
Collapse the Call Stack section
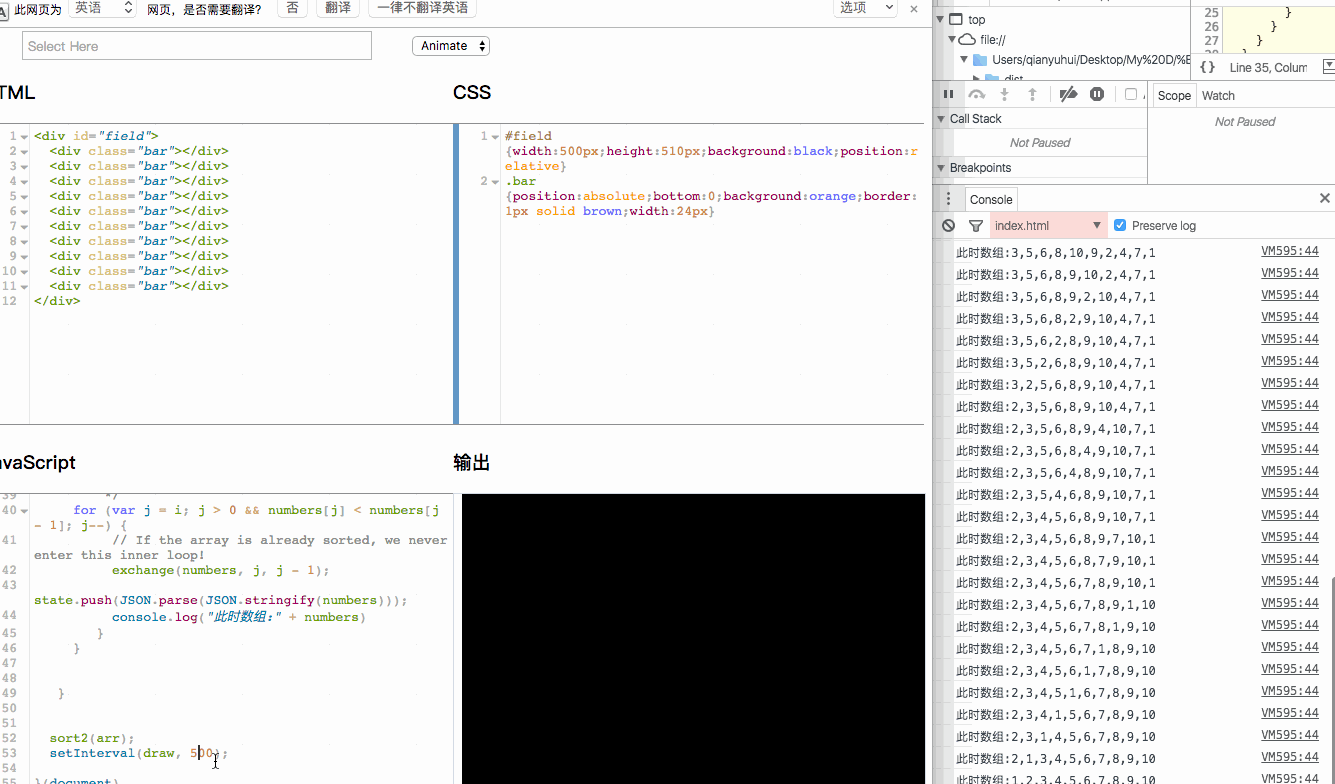941,119
